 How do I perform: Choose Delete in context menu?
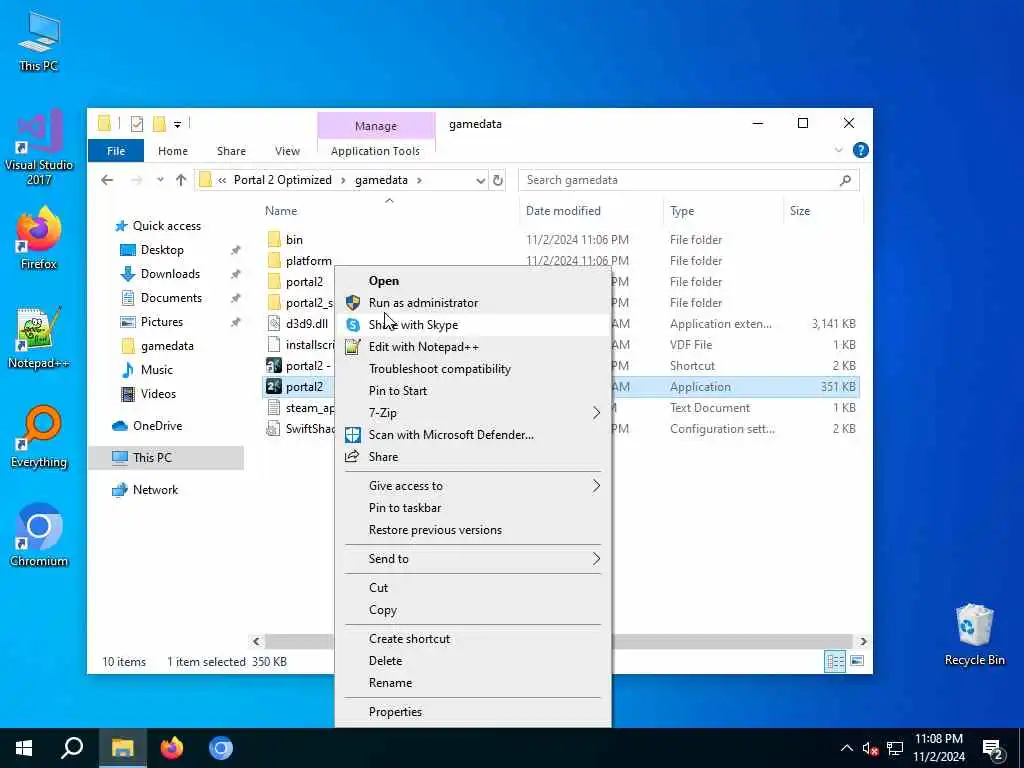click(473, 661)
